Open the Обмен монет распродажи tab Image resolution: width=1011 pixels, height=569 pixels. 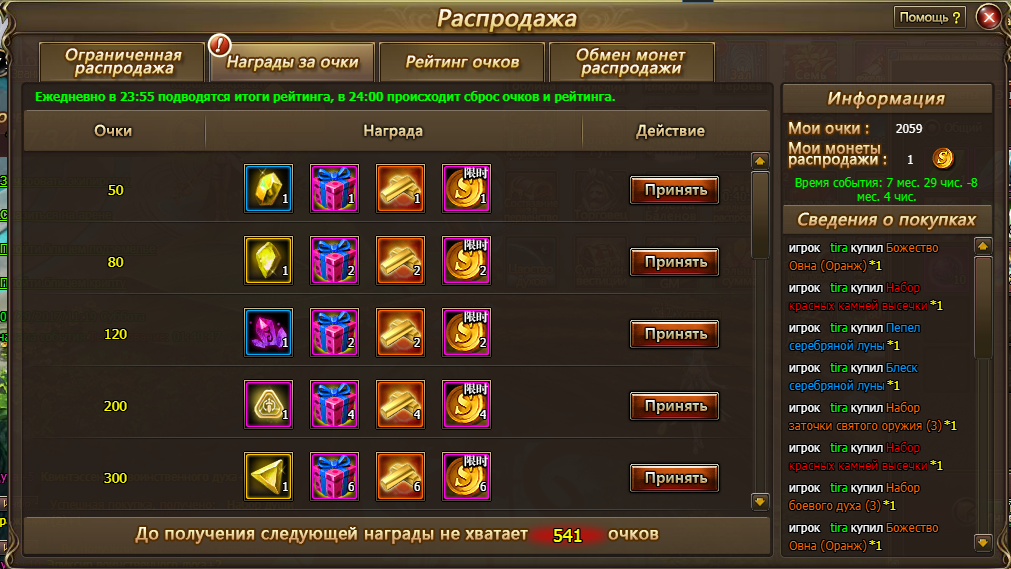pyautogui.click(x=631, y=63)
